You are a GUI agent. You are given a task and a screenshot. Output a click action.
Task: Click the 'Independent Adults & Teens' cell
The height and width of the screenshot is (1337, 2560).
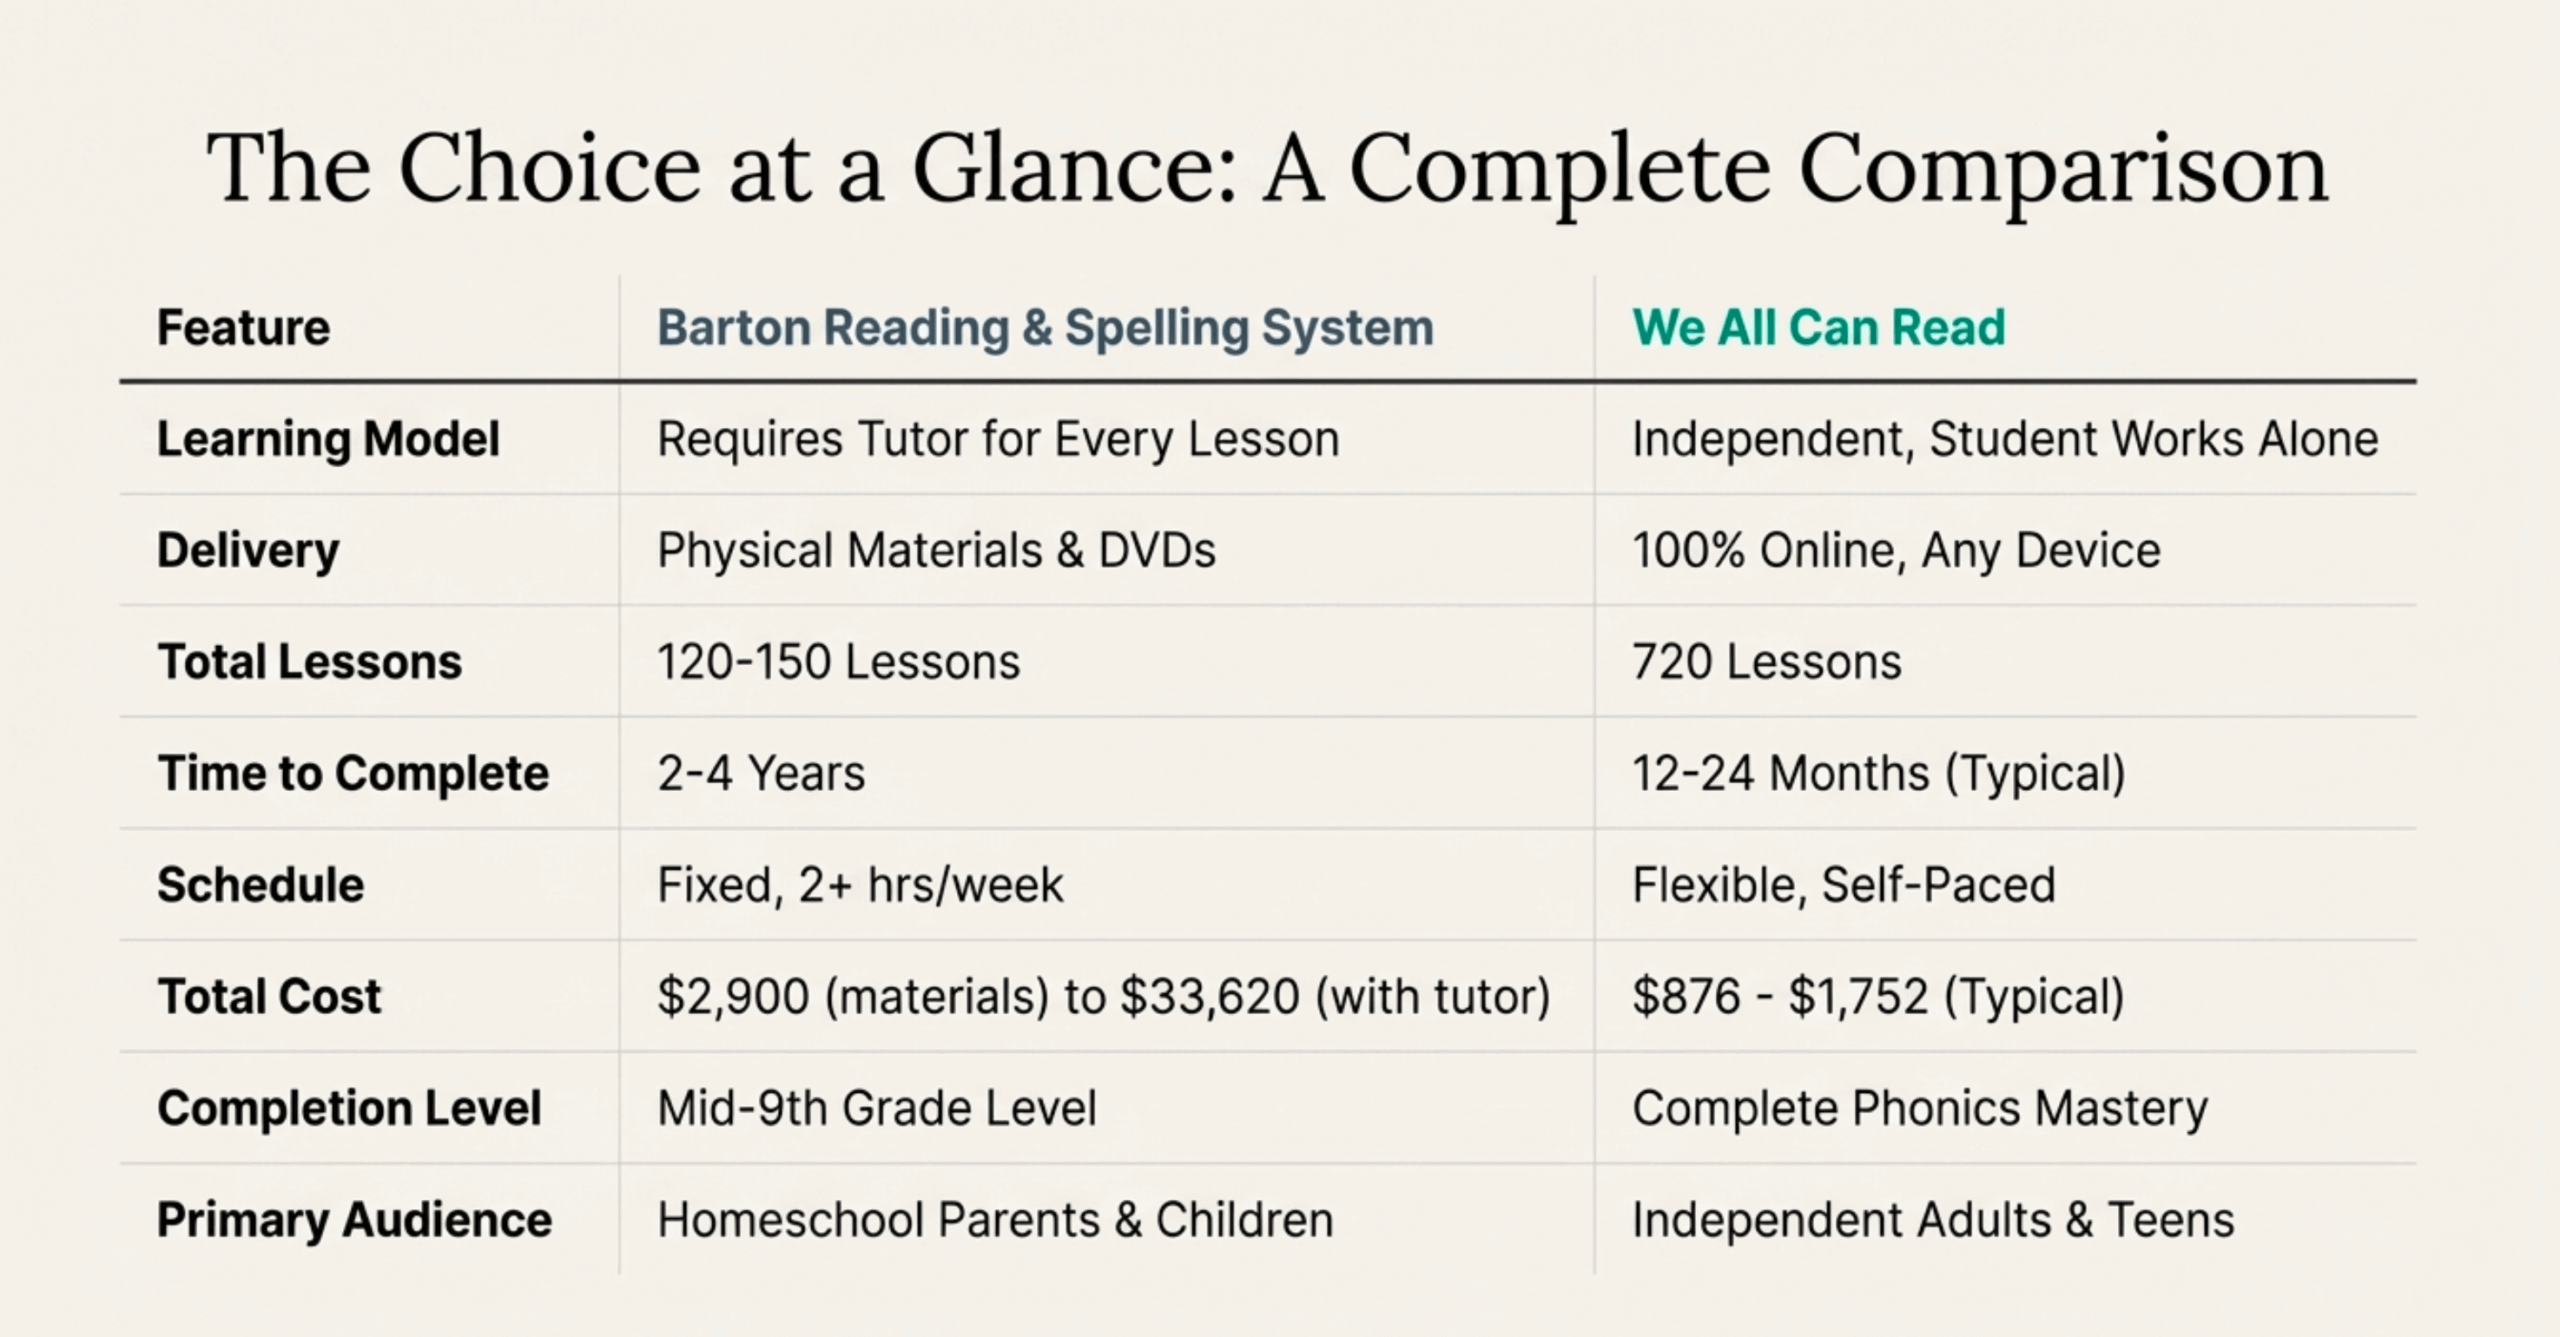click(1932, 1220)
